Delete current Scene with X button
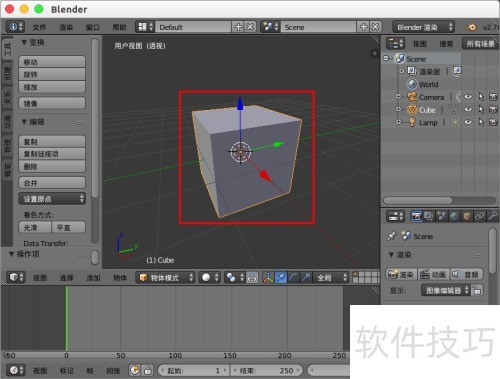Image resolution: width=500 pixels, height=379 pixels. pos(375,27)
